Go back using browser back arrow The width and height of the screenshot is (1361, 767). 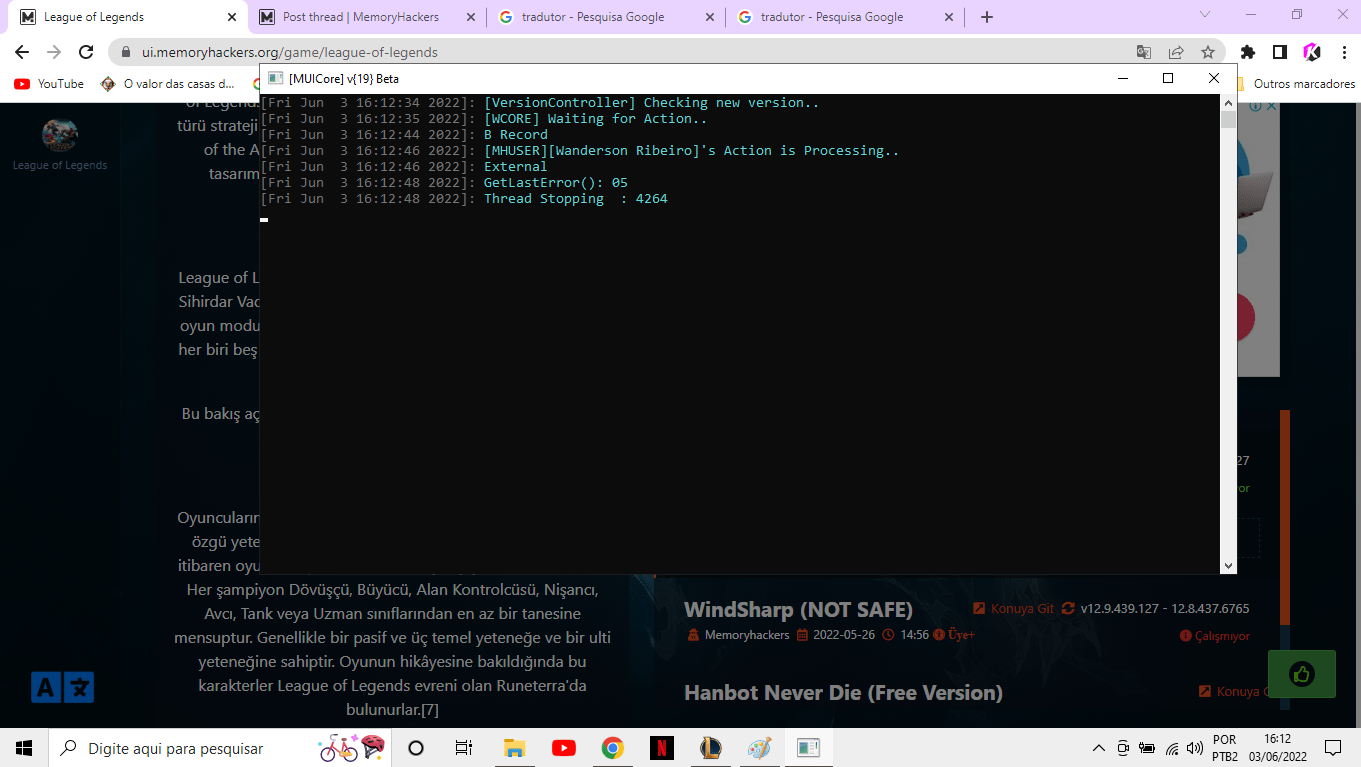tap(22, 52)
